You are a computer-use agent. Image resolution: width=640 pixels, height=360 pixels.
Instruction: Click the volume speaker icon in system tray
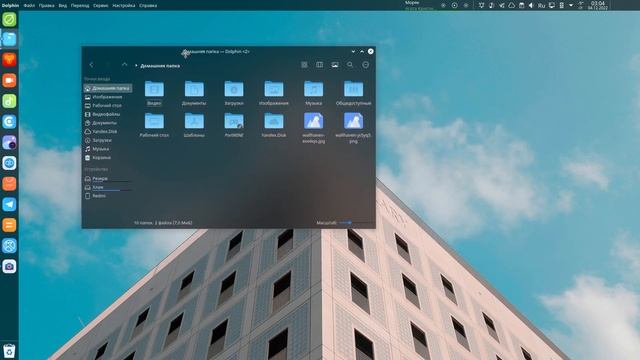[531, 5]
